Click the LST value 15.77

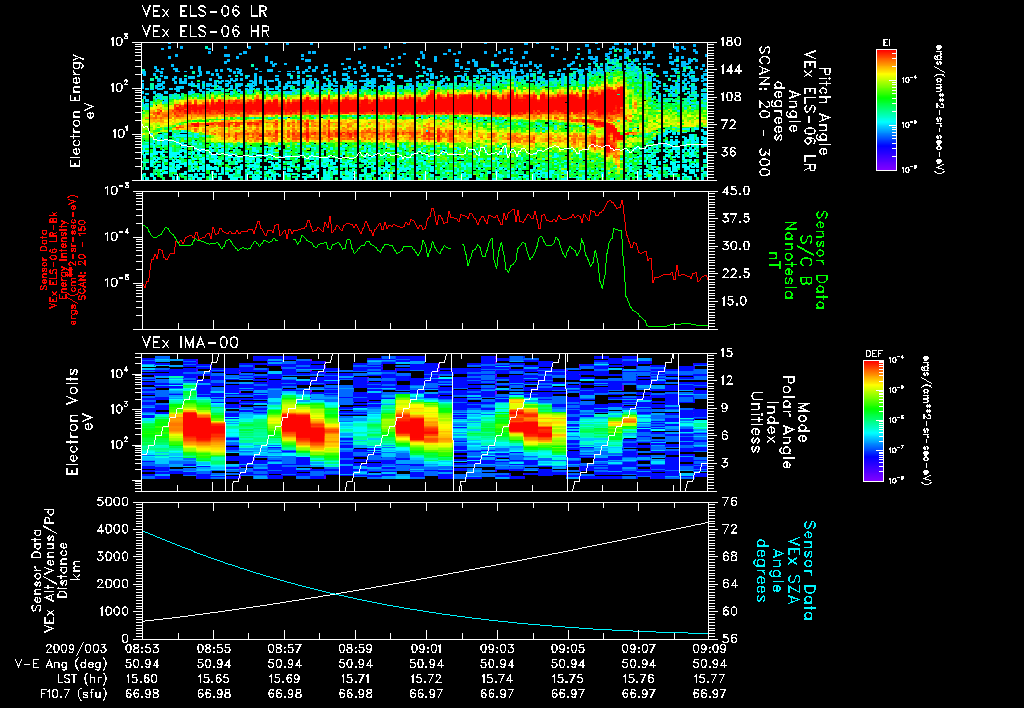(709, 679)
